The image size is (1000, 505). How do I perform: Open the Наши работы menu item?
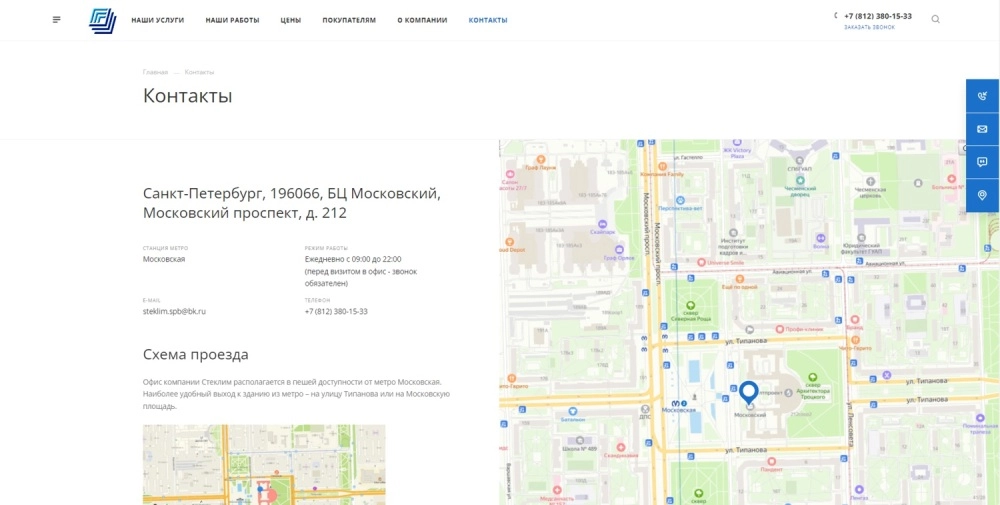(x=232, y=20)
